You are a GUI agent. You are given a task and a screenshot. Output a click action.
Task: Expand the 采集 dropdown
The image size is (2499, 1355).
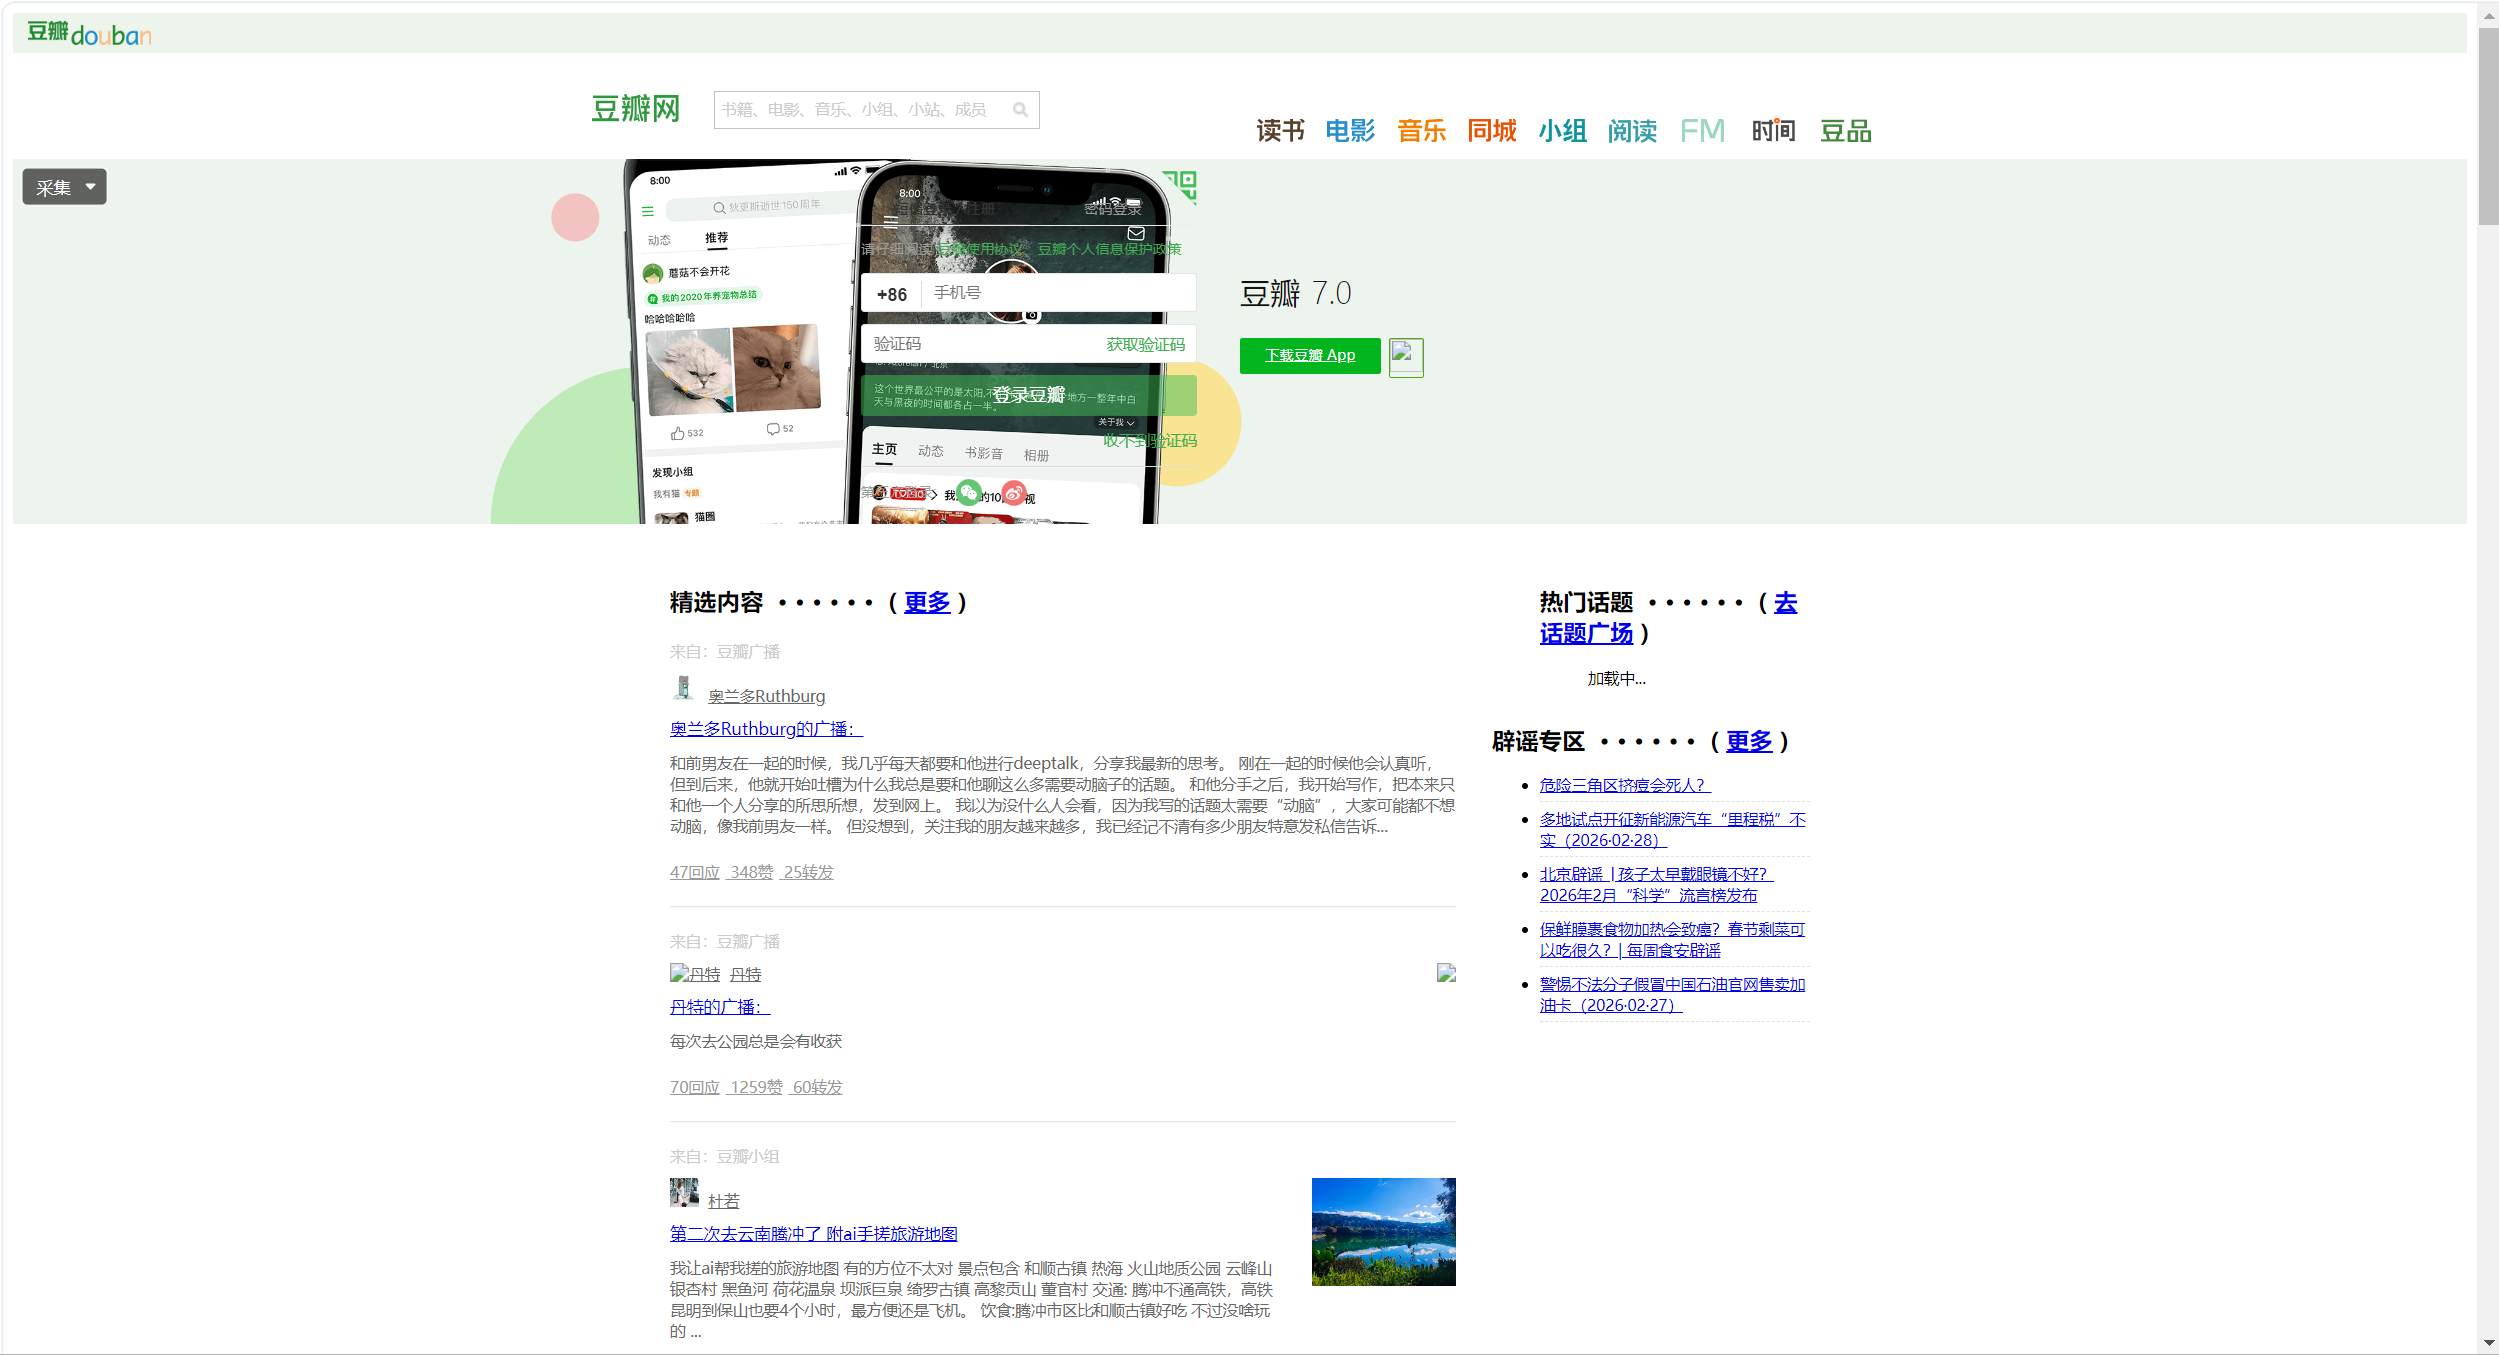[64, 186]
